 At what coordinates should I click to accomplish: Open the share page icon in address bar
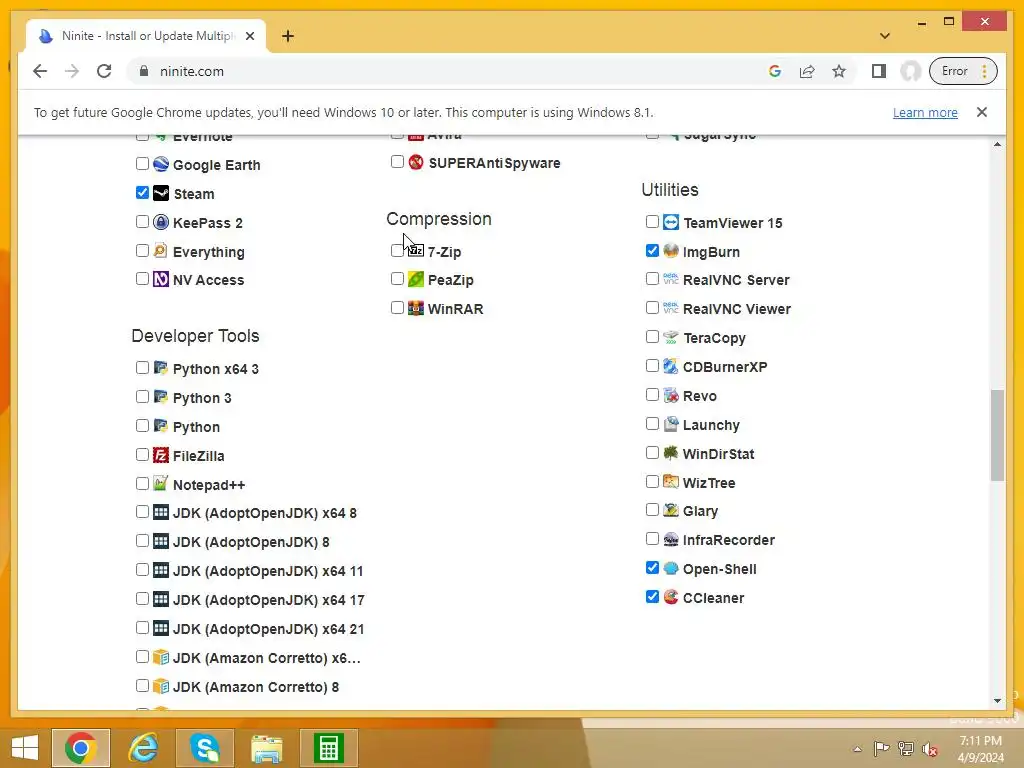[807, 71]
